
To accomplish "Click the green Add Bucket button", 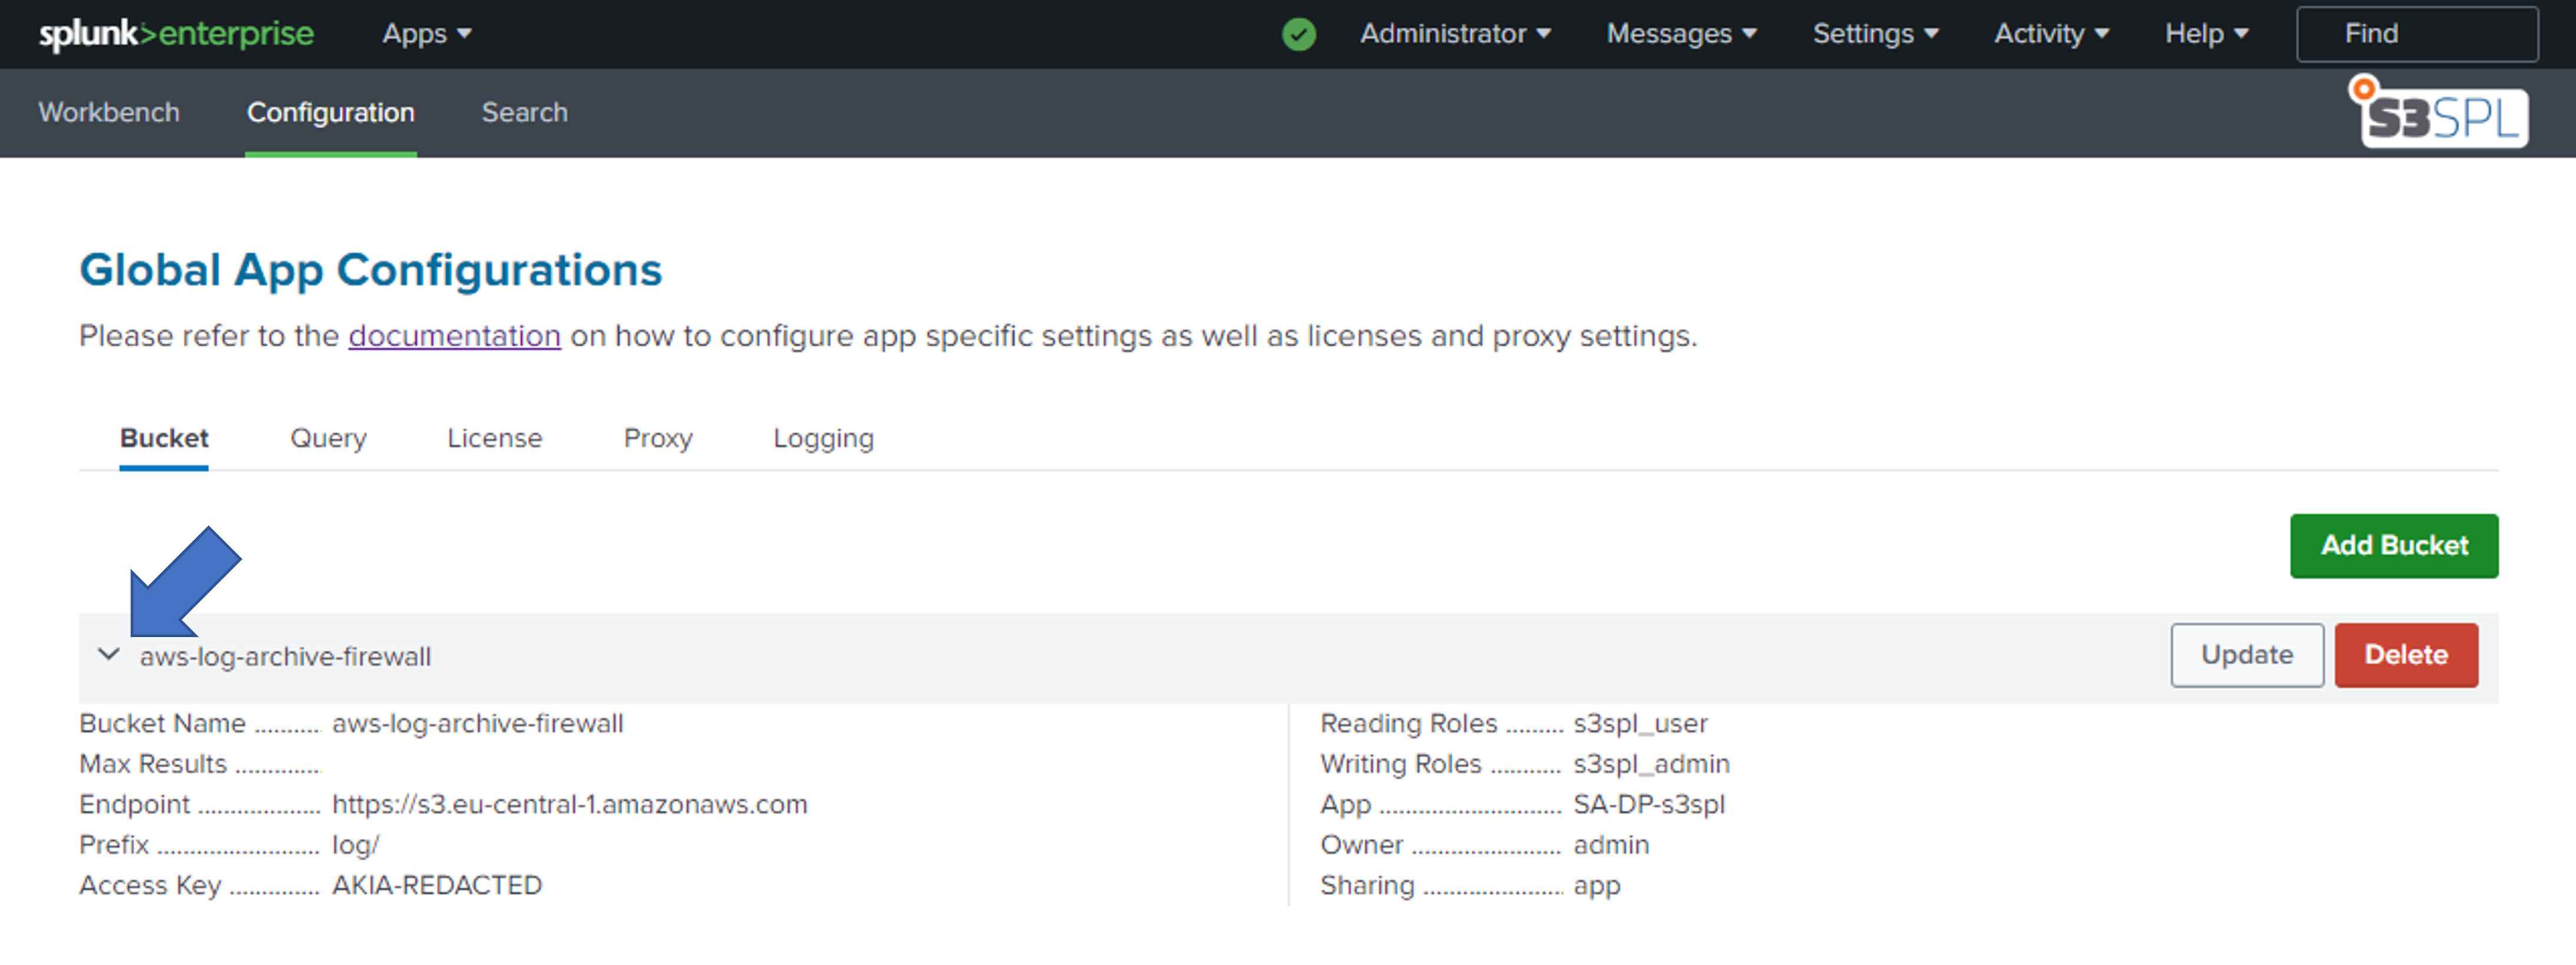I will tap(2393, 546).
